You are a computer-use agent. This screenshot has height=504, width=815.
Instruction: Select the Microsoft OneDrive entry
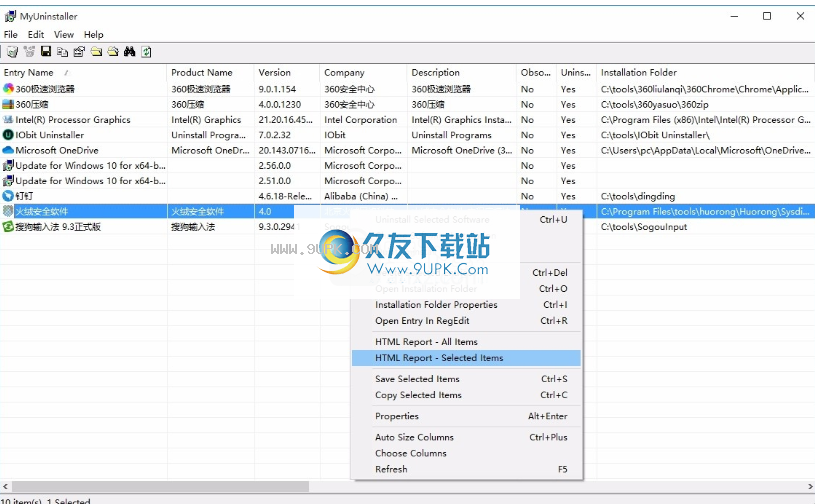point(57,150)
